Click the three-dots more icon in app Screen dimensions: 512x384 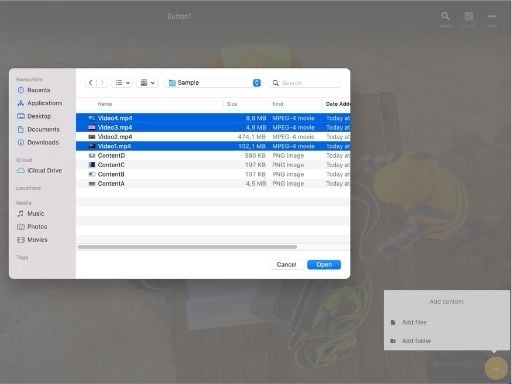tap(492, 16)
